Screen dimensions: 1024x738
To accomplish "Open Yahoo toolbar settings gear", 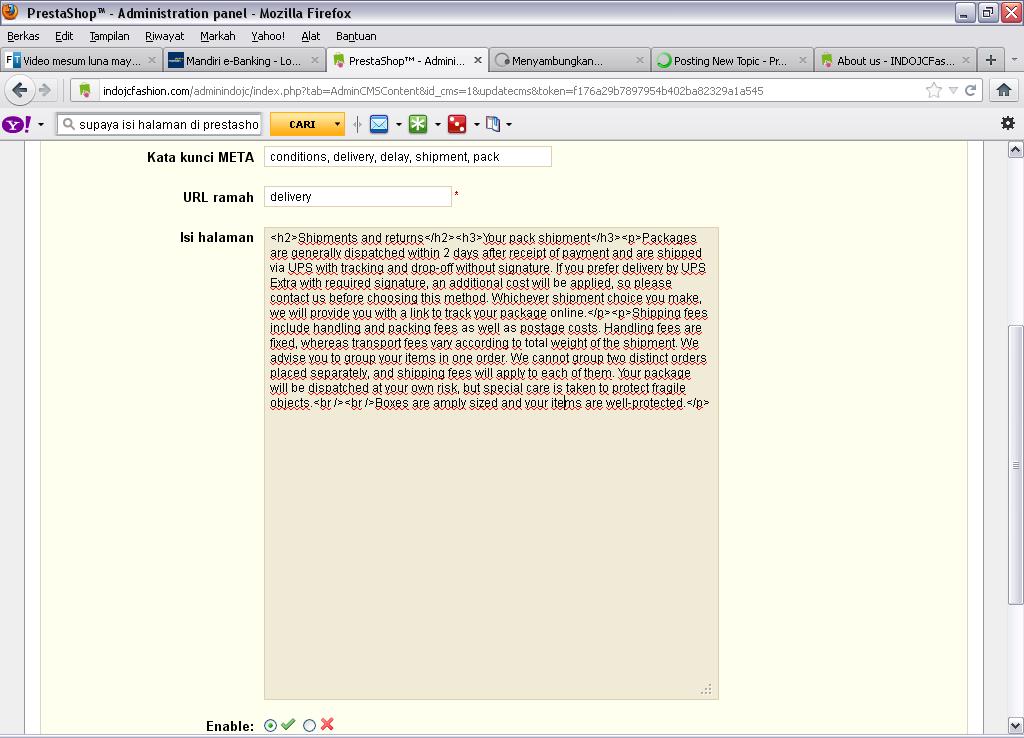I will tap(1008, 123).
